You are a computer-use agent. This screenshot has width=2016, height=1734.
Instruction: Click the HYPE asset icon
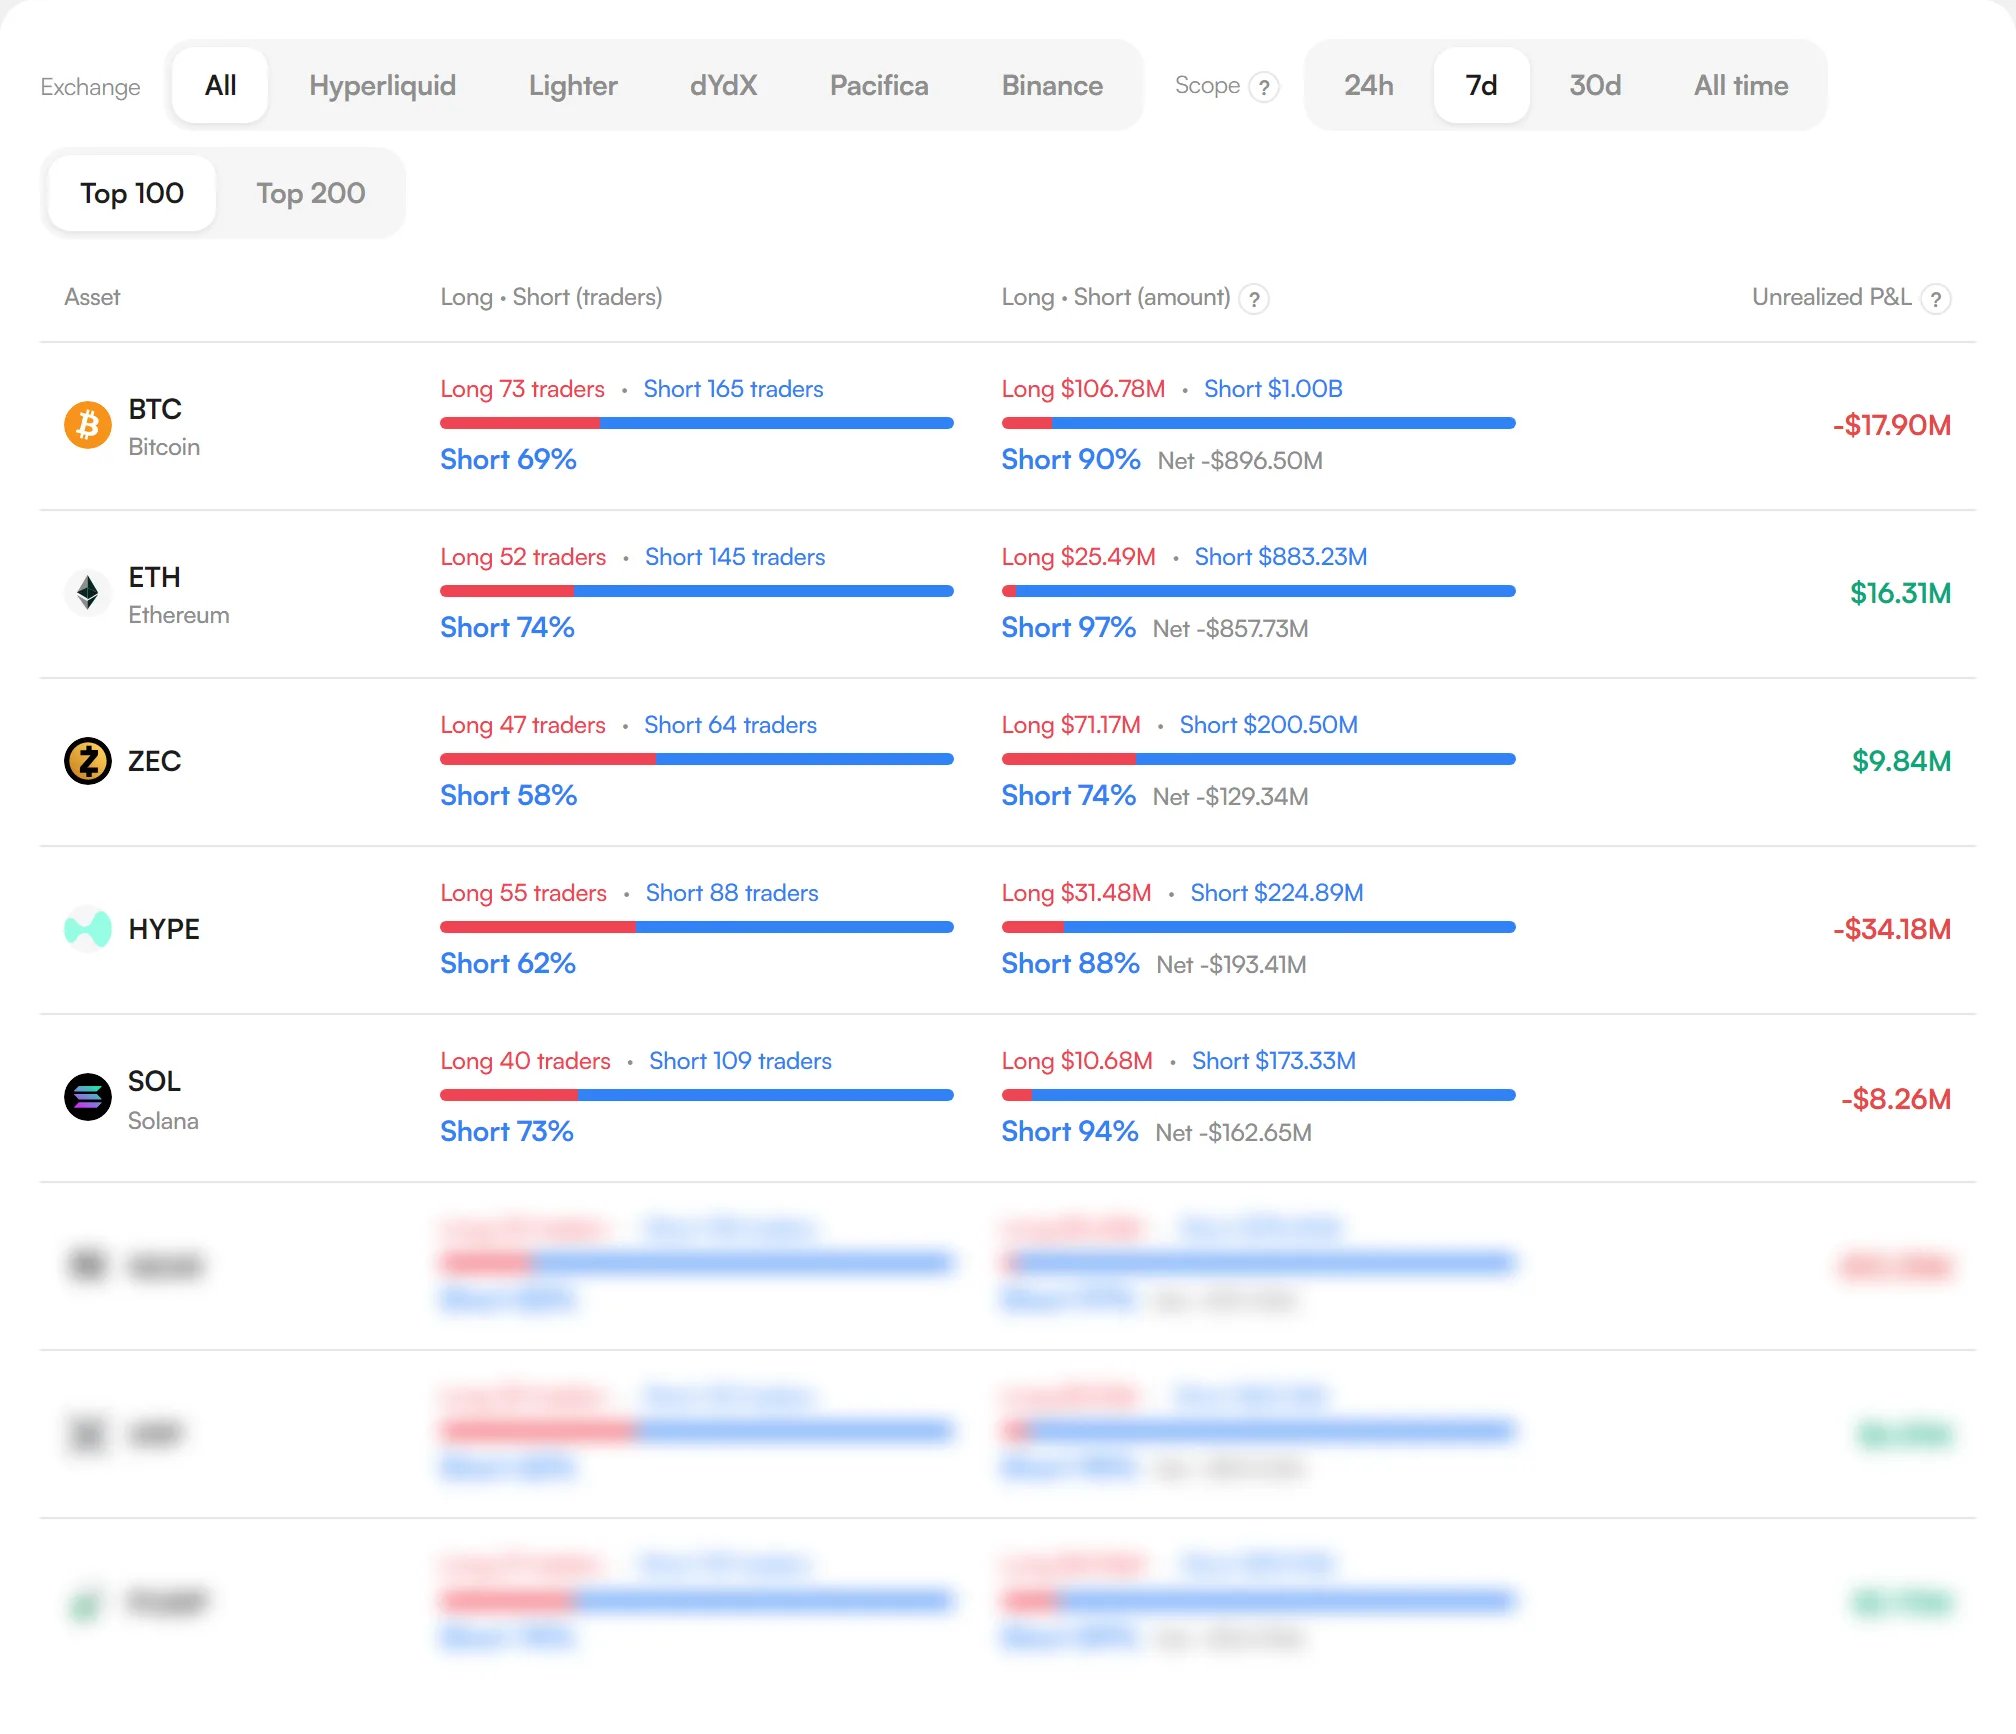tap(88, 929)
